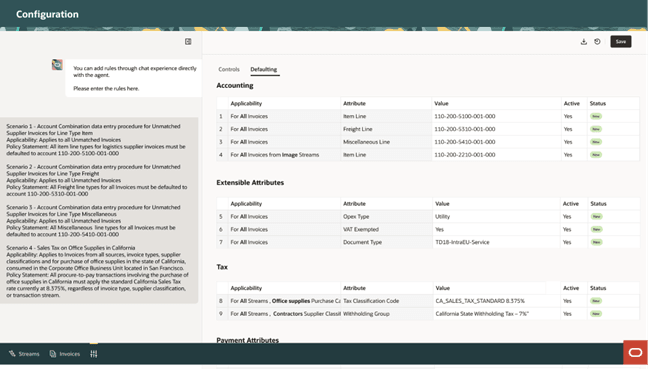The height and width of the screenshot is (369, 648).
Task: Collapse the chat panel icon
Action: pyautogui.click(x=188, y=41)
